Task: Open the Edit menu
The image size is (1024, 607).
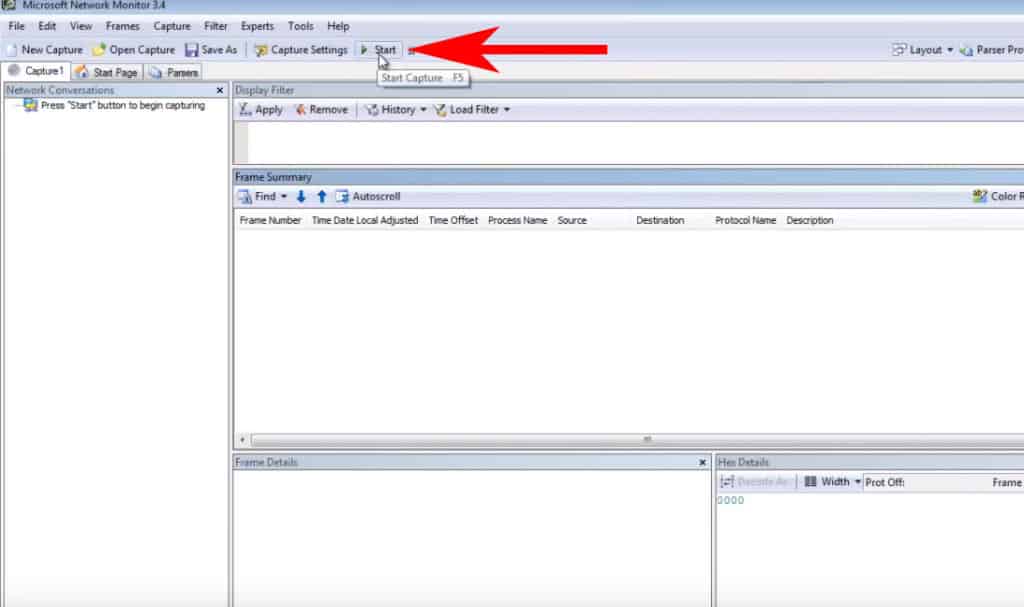Action: click(x=47, y=26)
